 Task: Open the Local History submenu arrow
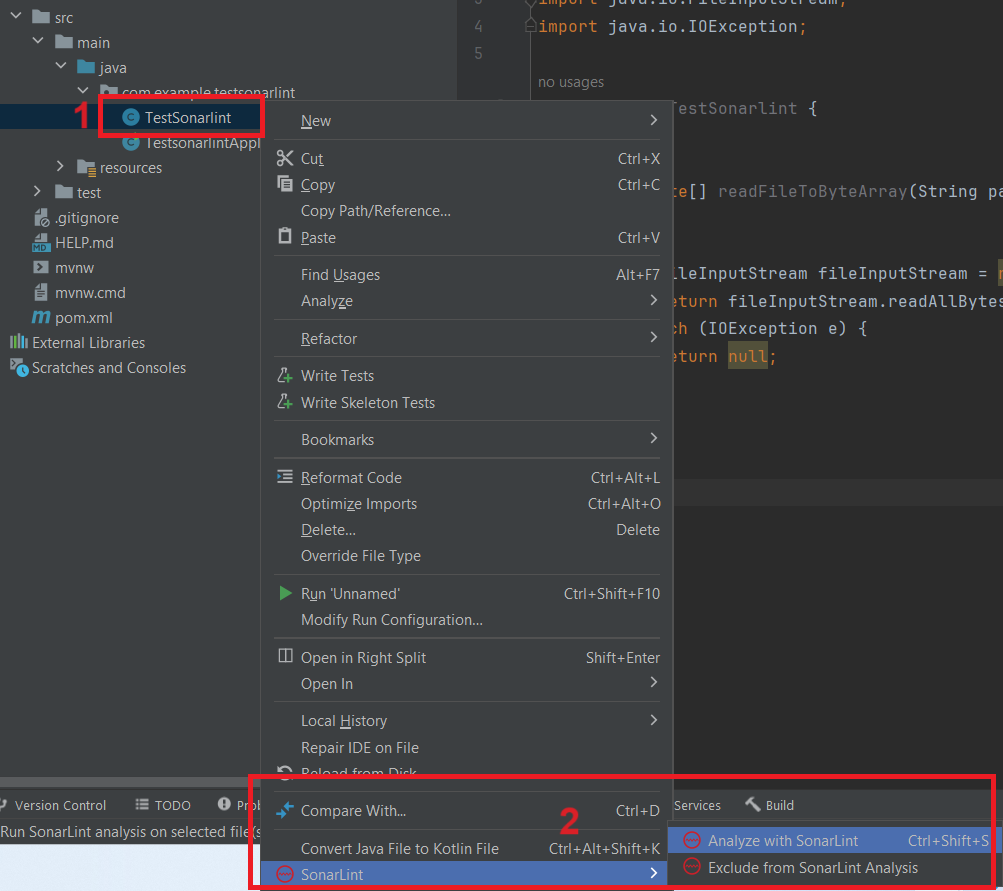tap(653, 720)
